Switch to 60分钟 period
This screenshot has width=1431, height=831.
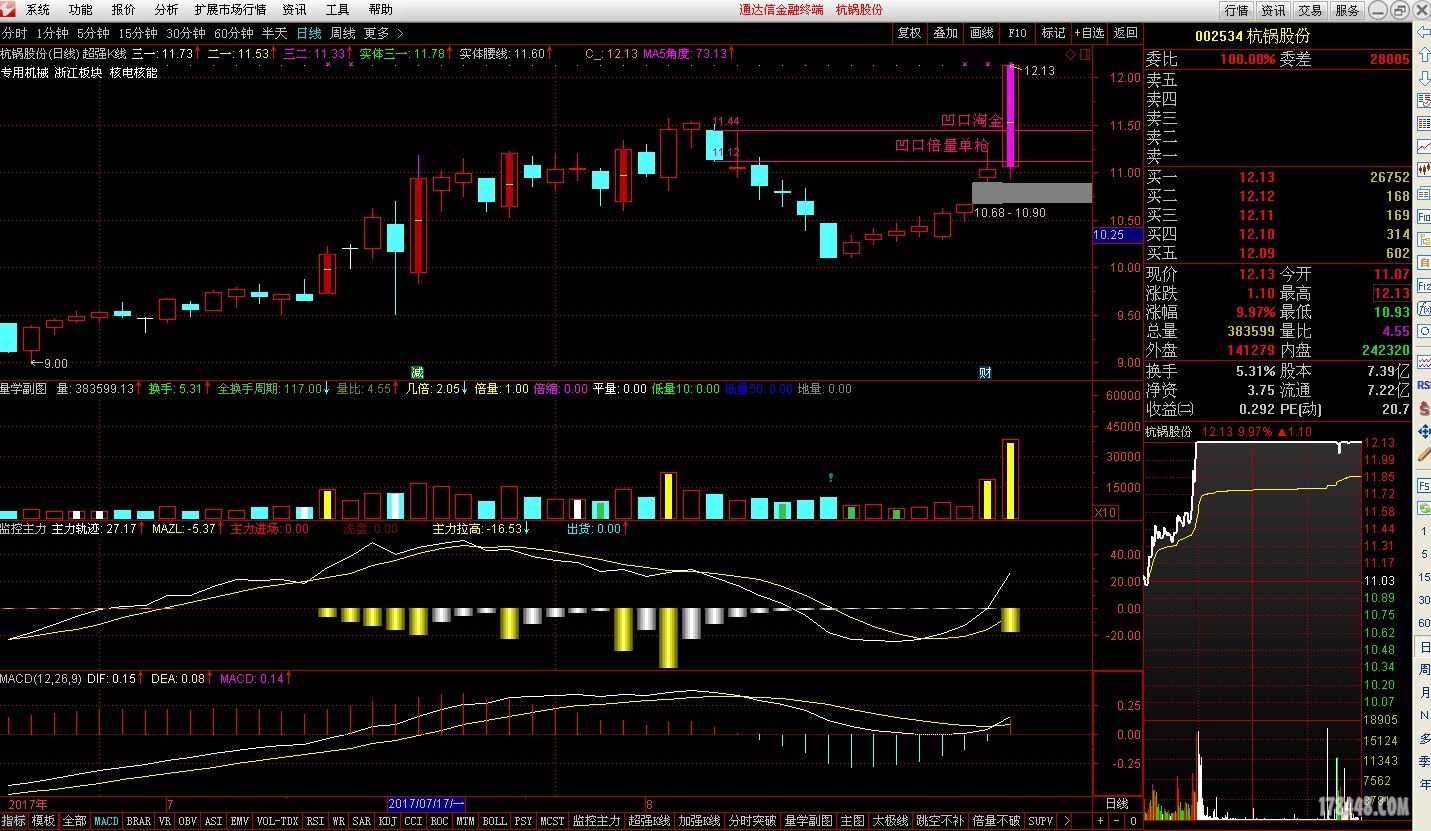[x=234, y=33]
